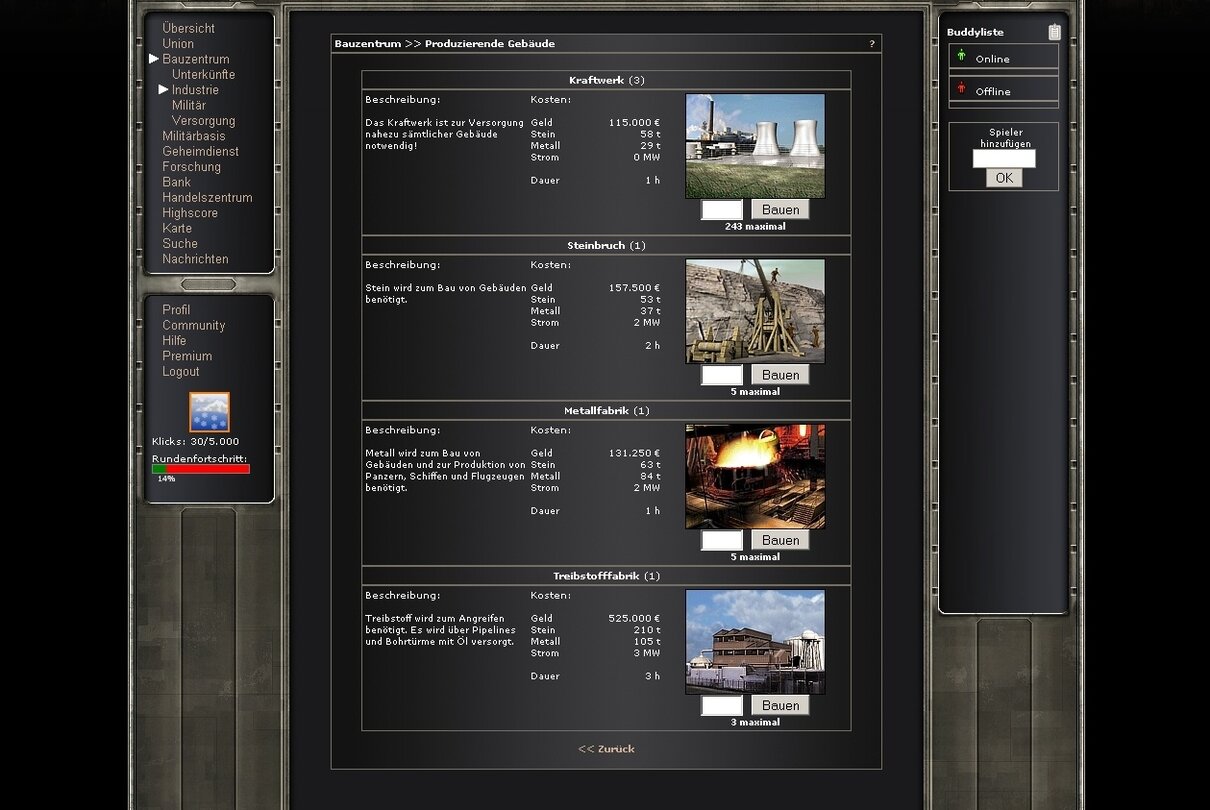Click the weather snow icon in sidebar
Image resolution: width=1210 pixels, height=810 pixels.
[209, 412]
